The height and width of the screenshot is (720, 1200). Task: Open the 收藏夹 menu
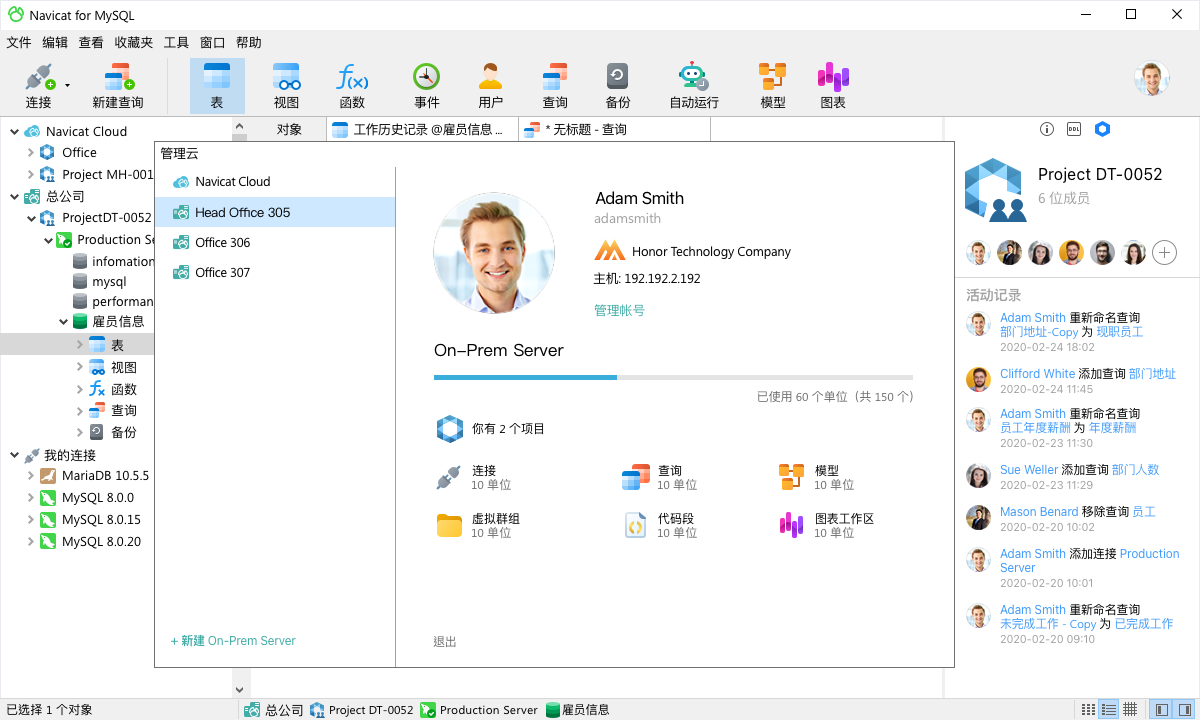(x=134, y=43)
